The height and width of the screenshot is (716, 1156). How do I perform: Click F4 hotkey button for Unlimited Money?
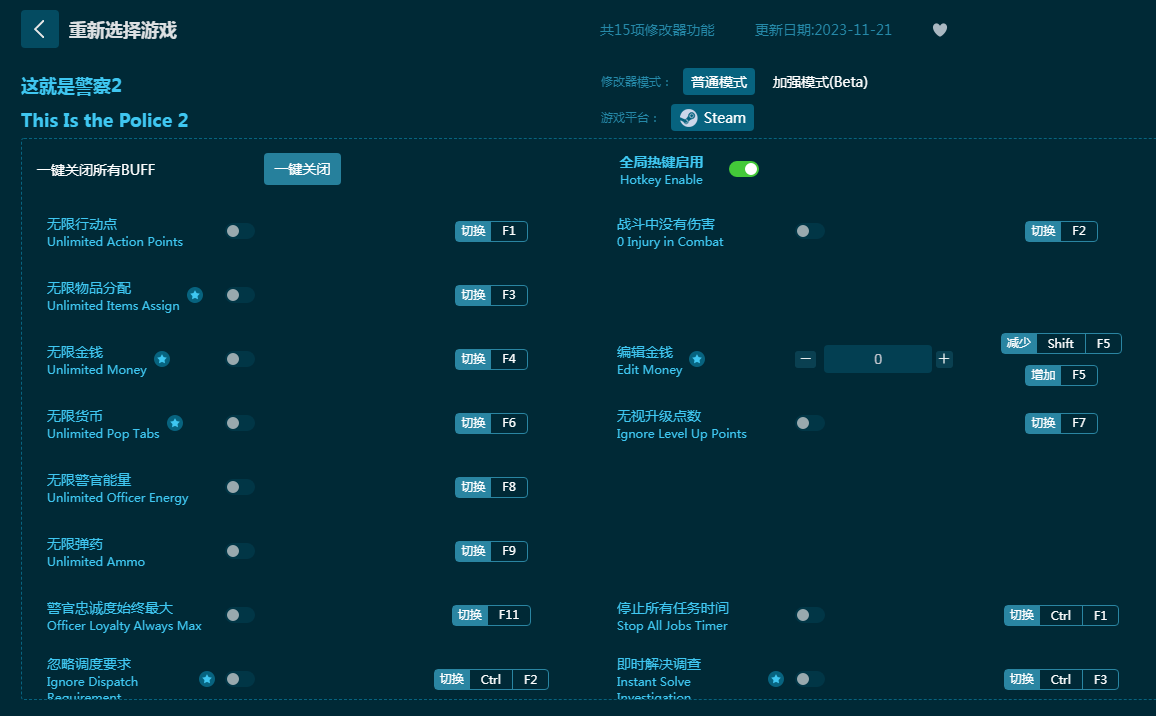[x=491, y=359]
